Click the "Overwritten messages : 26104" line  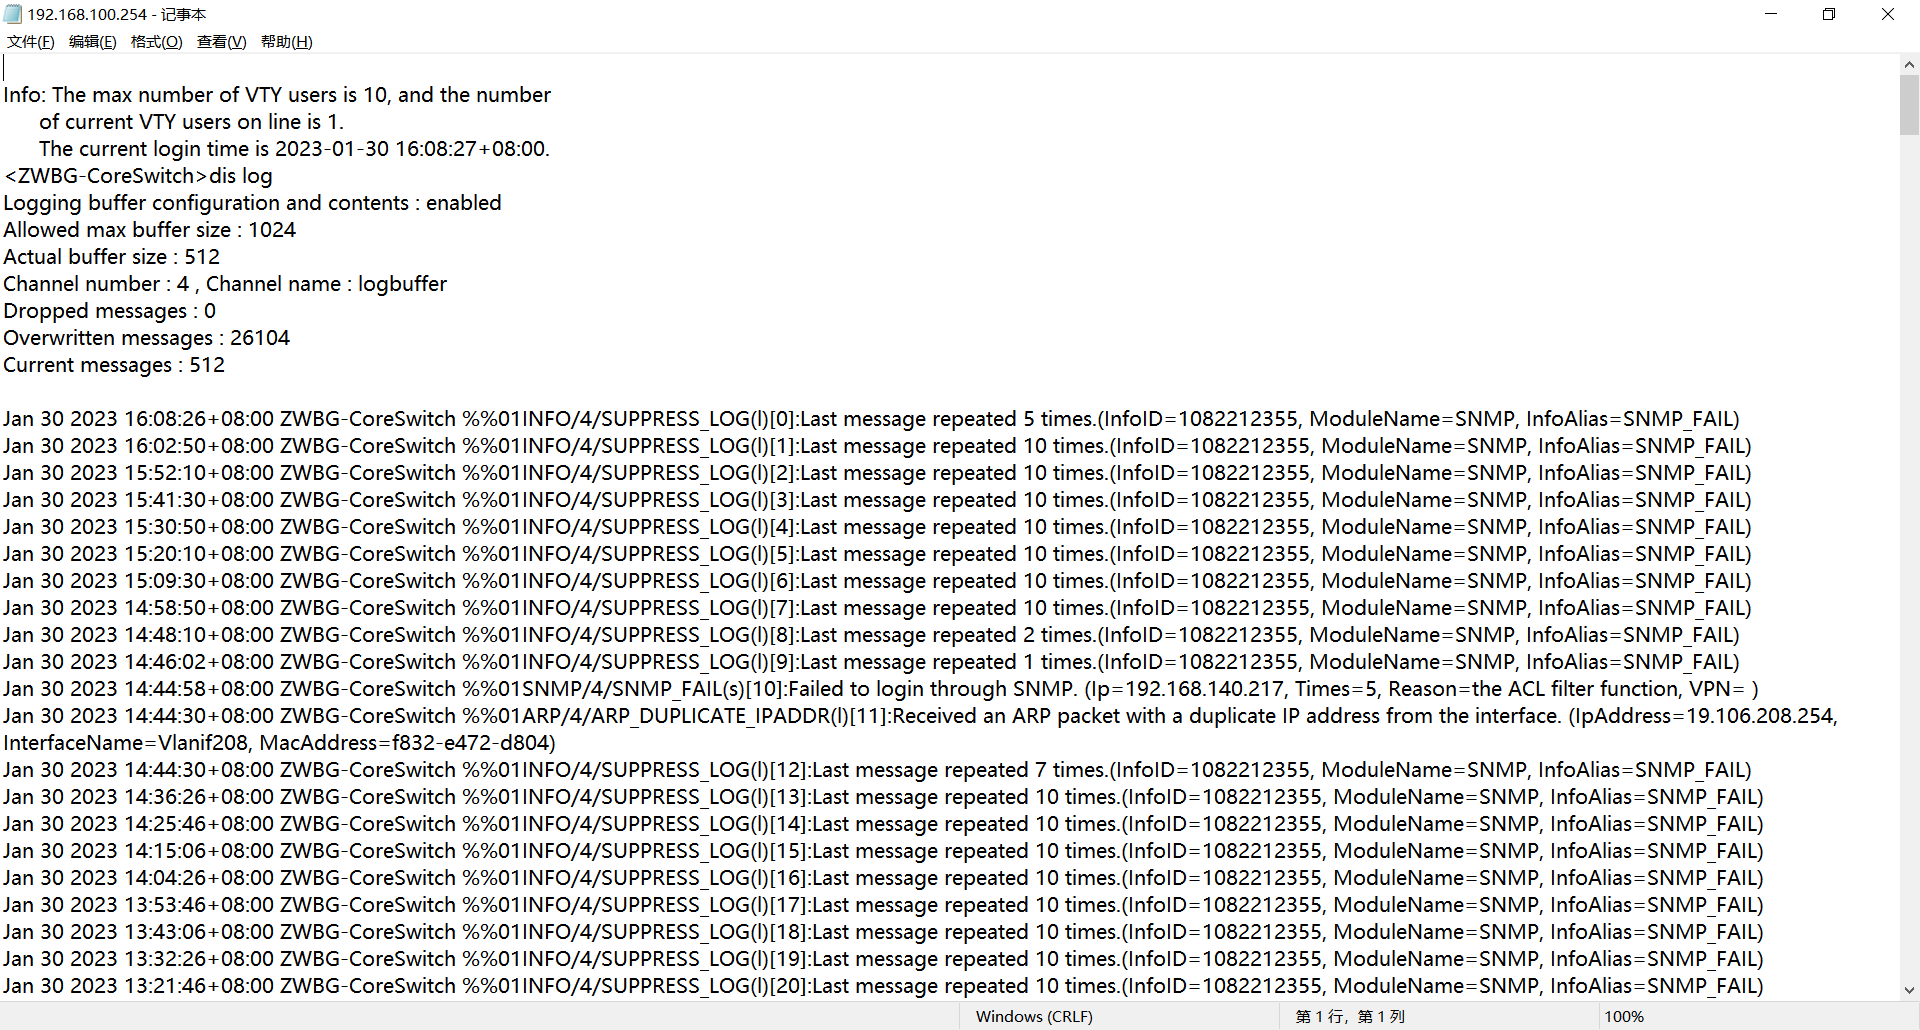point(146,338)
